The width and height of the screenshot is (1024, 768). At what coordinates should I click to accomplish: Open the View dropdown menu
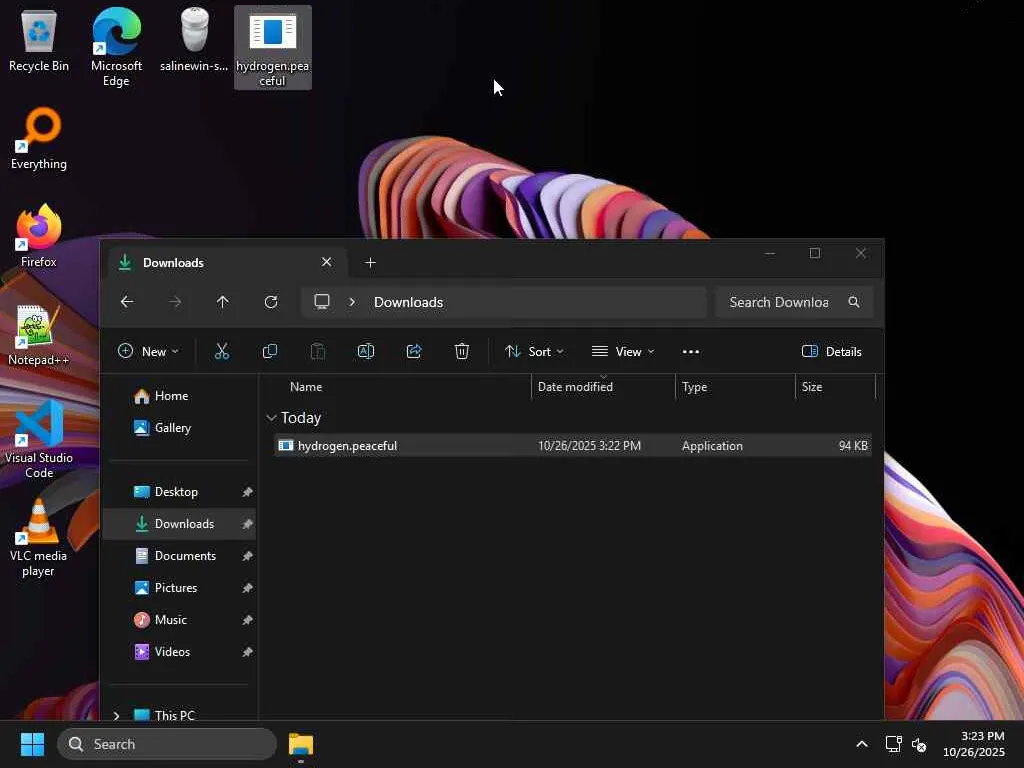tap(623, 351)
